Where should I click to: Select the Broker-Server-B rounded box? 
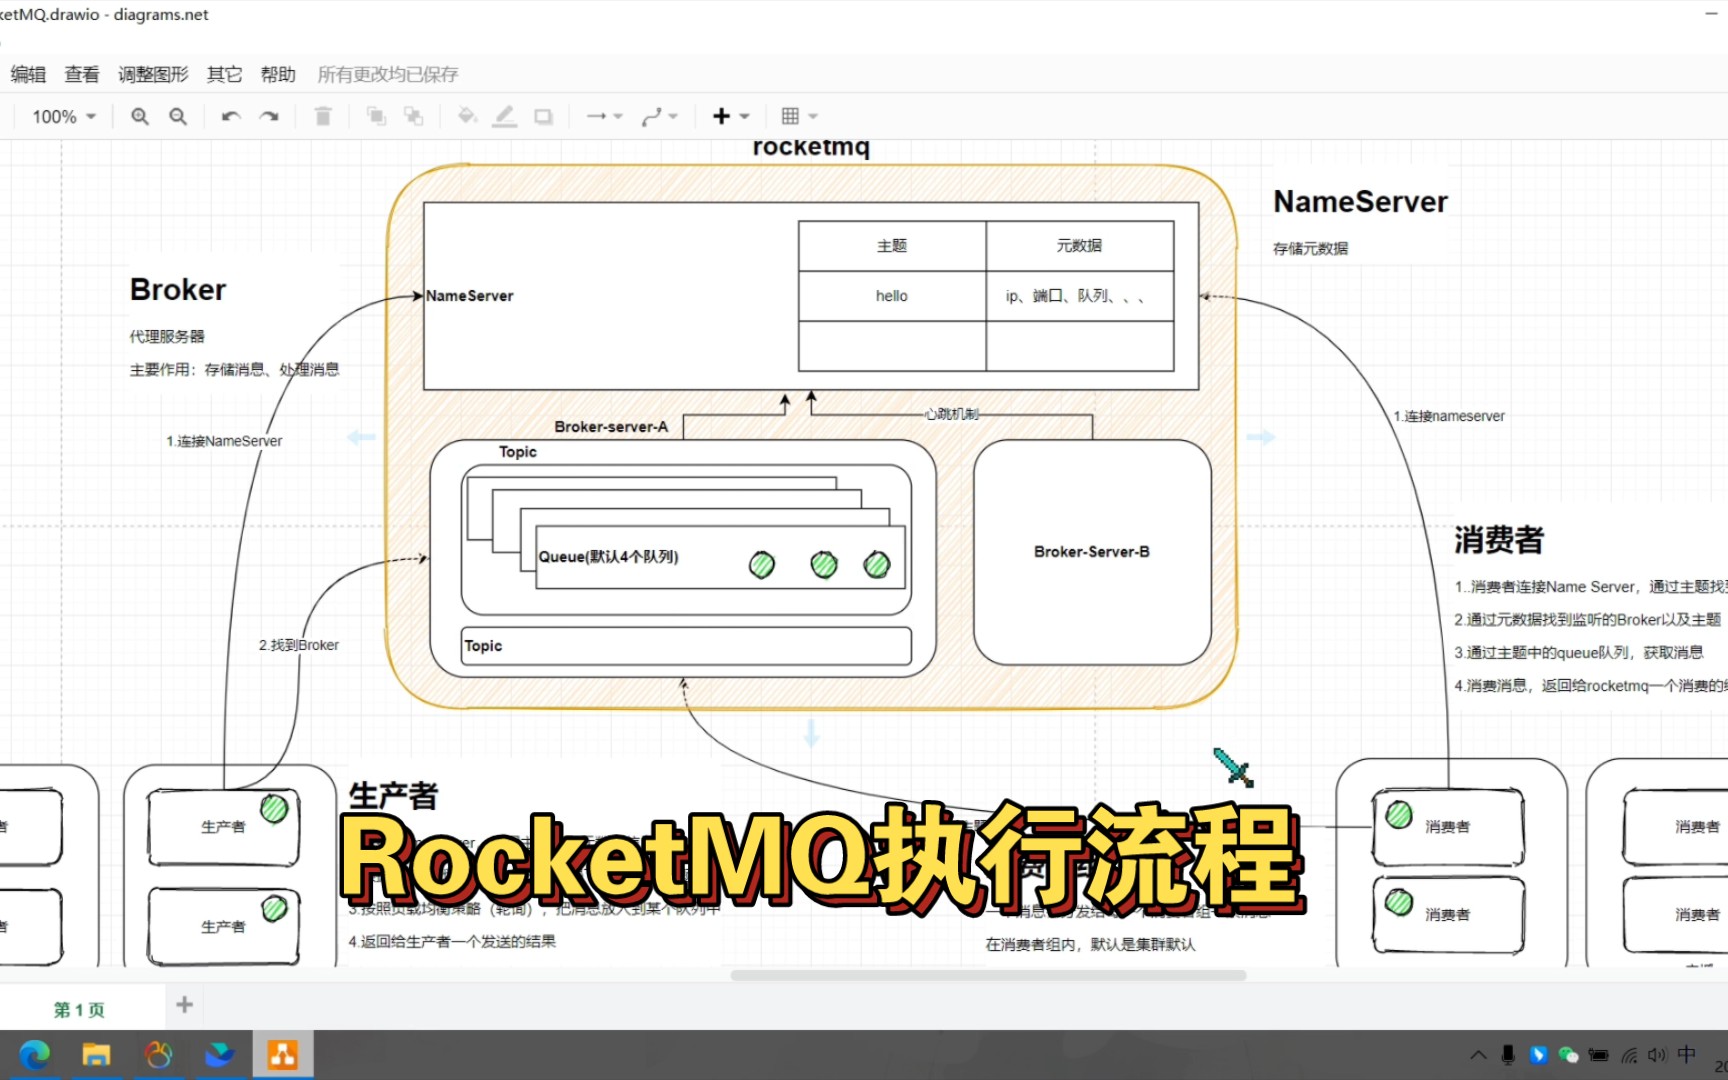click(1092, 552)
